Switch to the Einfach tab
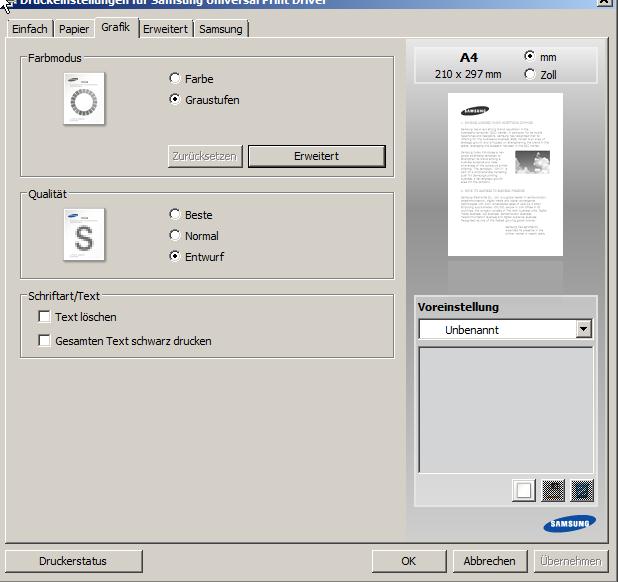Screen dimensions: 618x582 pos(30,29)
